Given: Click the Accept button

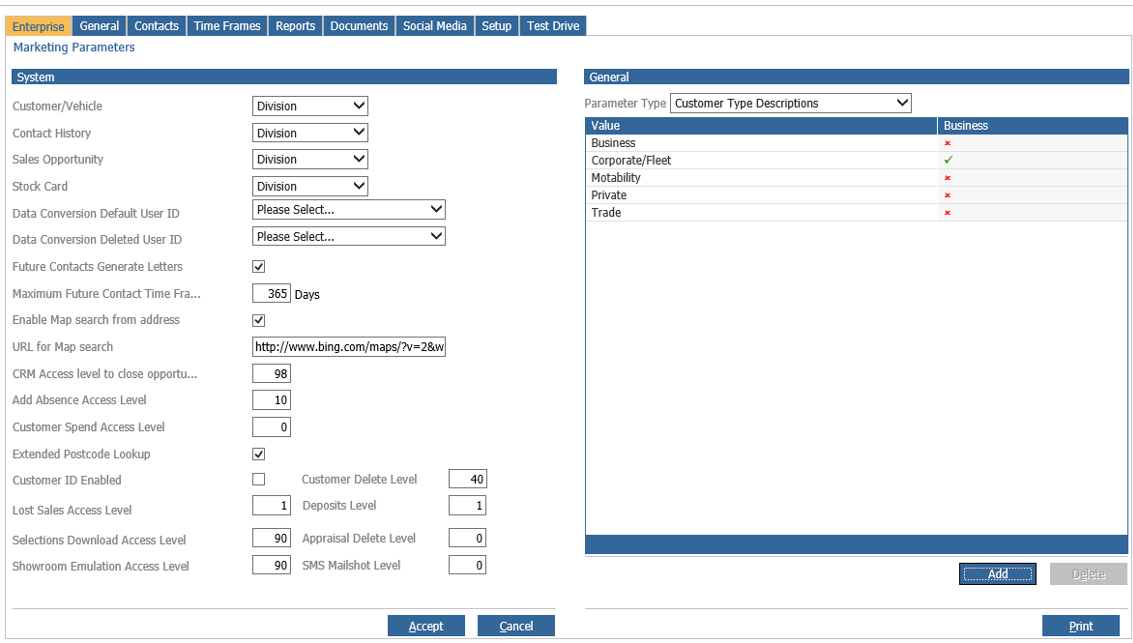Looking at the screenshot, I should tap(426, 626).
